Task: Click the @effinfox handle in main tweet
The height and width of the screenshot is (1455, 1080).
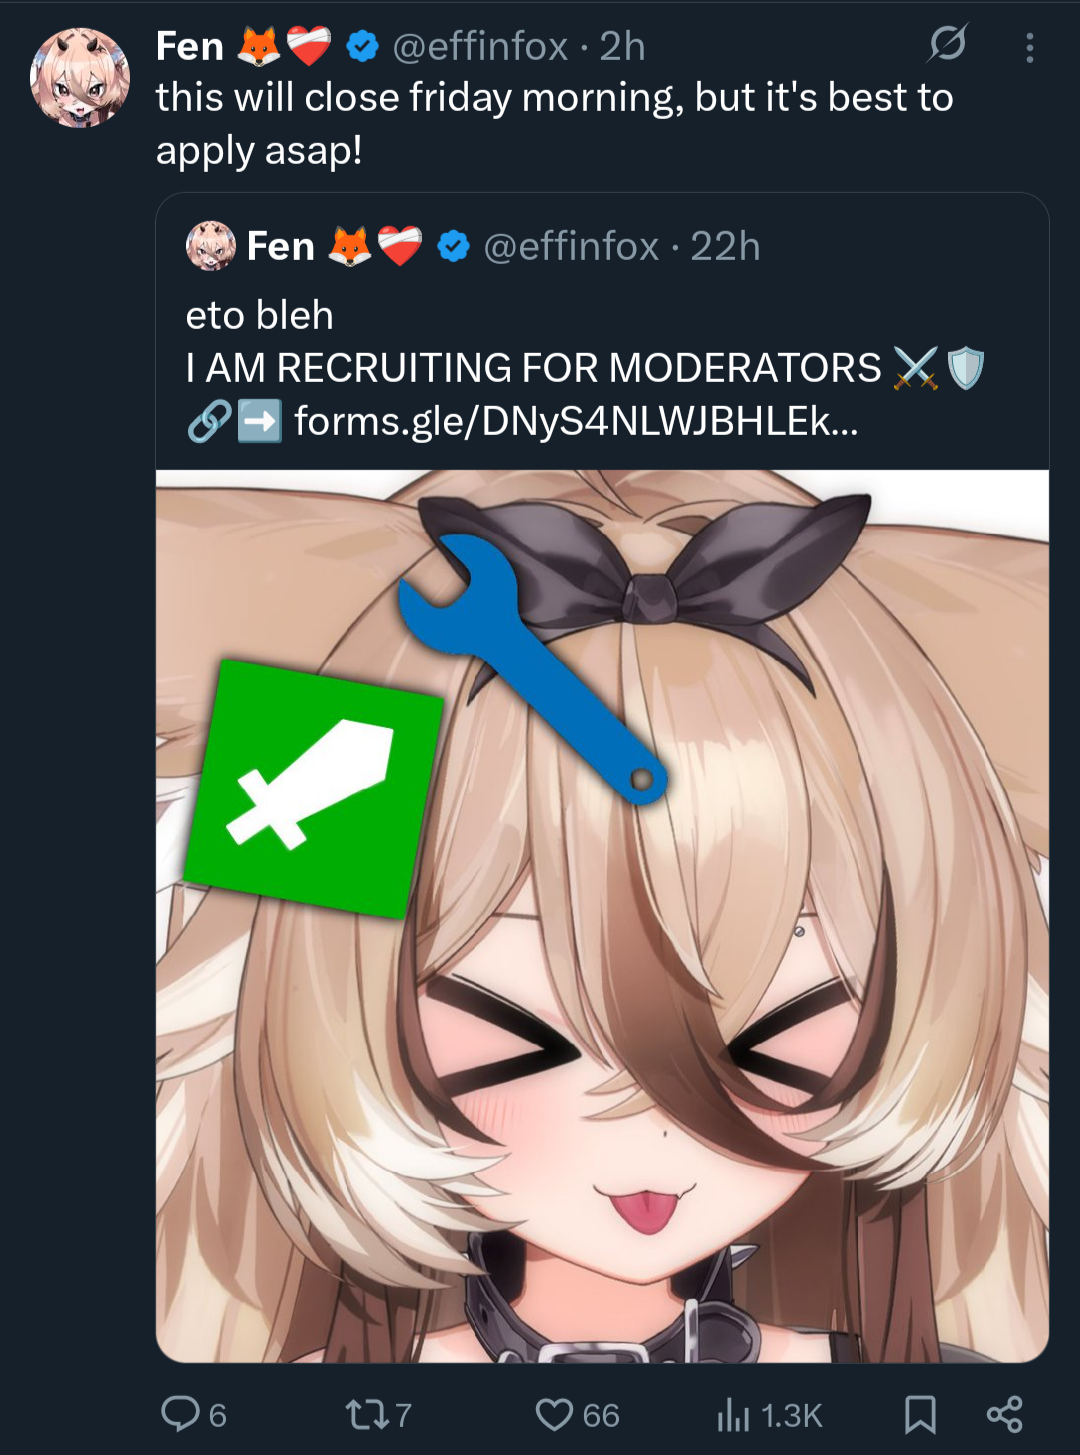Action: (x=480, y=46)
